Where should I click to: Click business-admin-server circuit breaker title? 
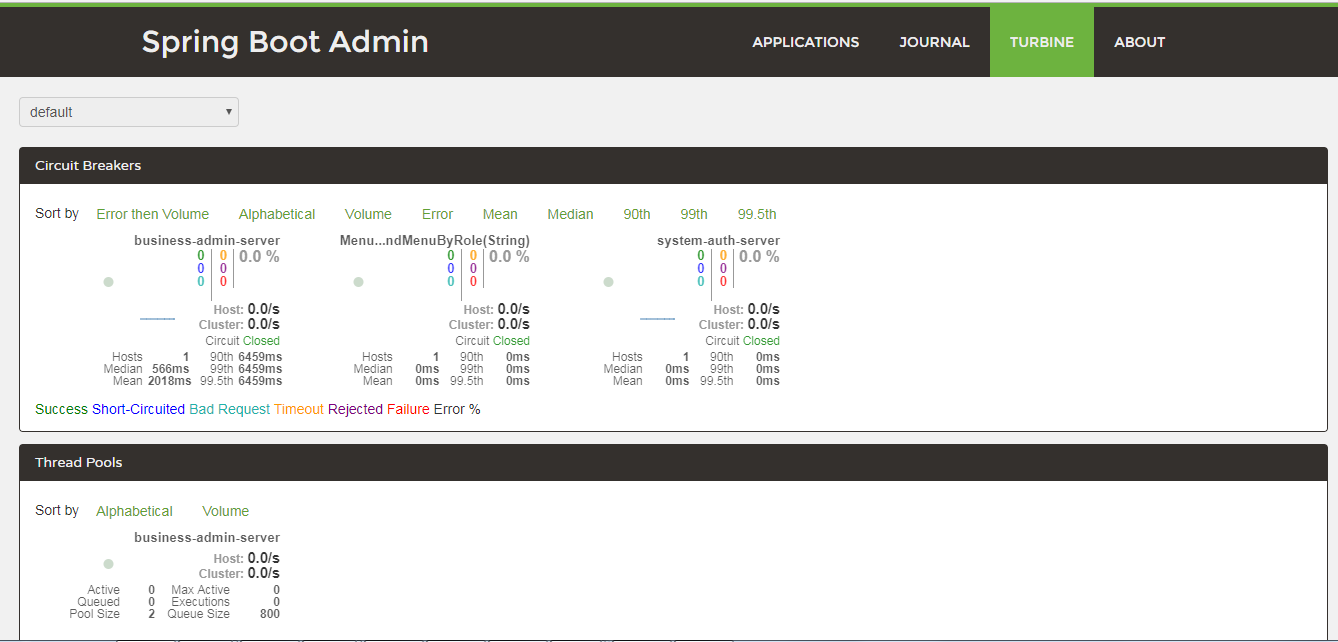[x=207, y=241]
